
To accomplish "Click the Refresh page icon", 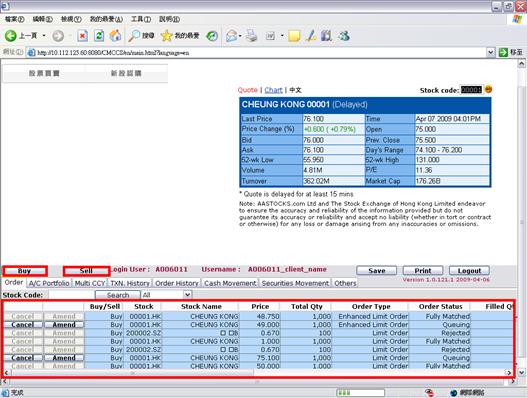I will (x=99, y=36).
